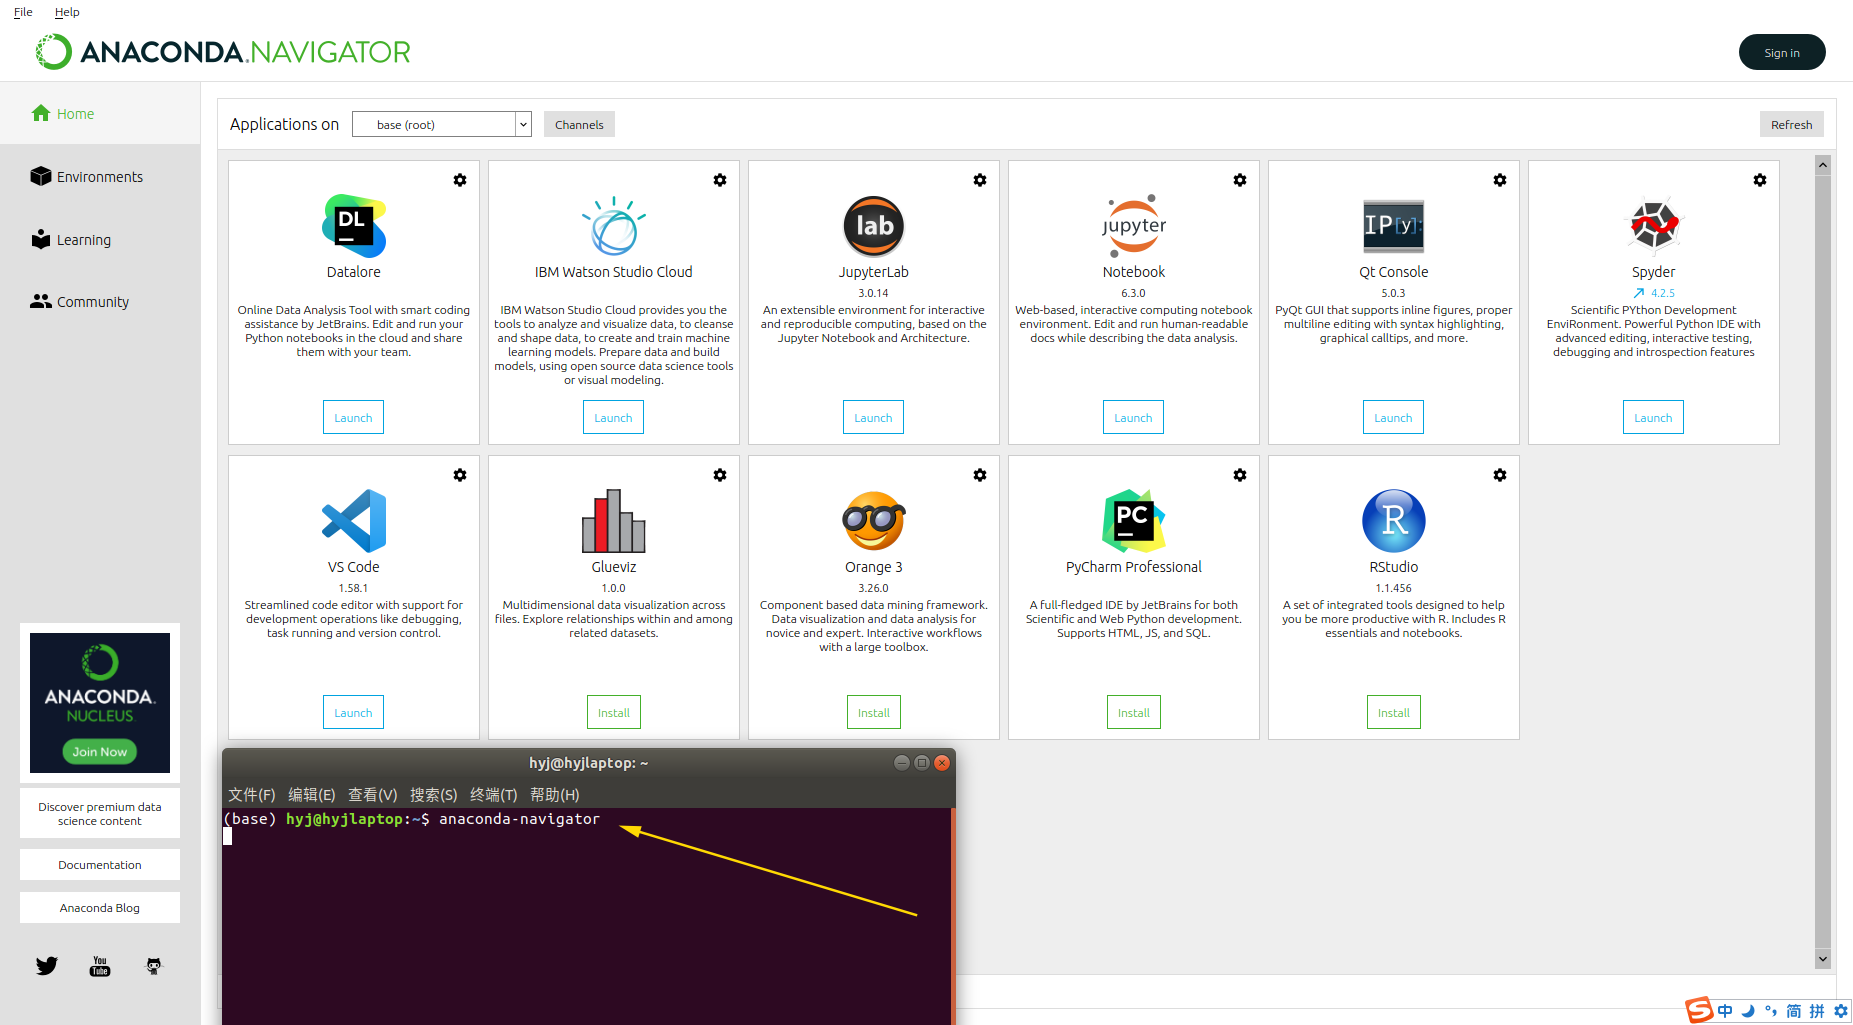Open terminal 终端(T) menu
Image resolution: width=1853 pixels, height=1025 pixels.
(x=494, y=795)
